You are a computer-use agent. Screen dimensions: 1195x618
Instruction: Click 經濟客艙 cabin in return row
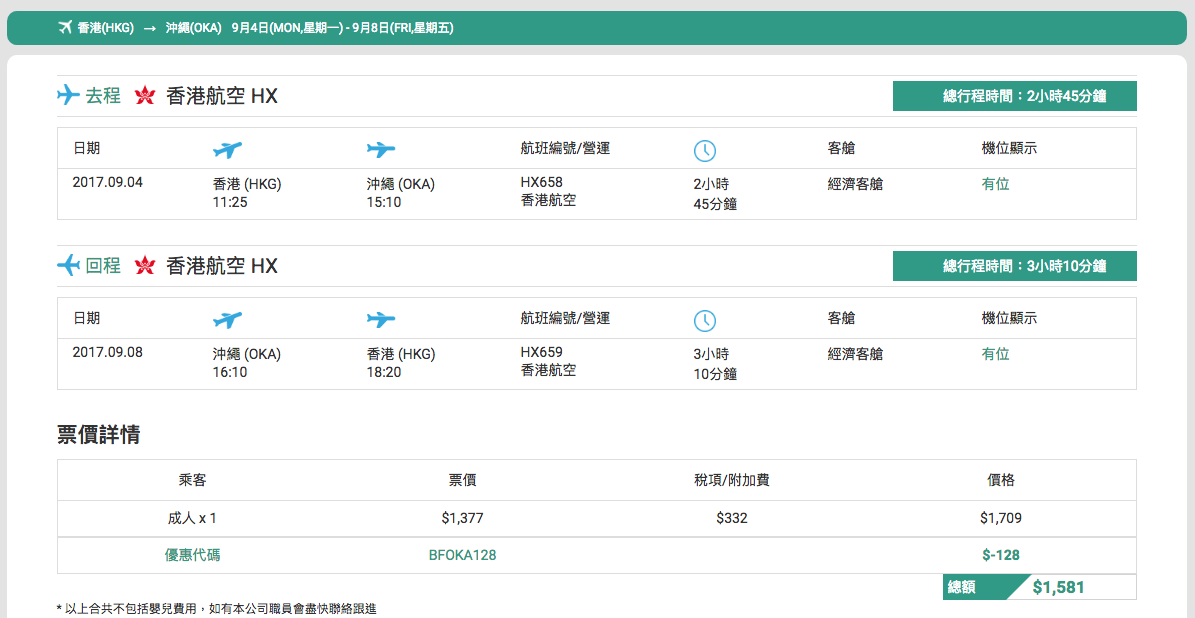pos(855,354)
